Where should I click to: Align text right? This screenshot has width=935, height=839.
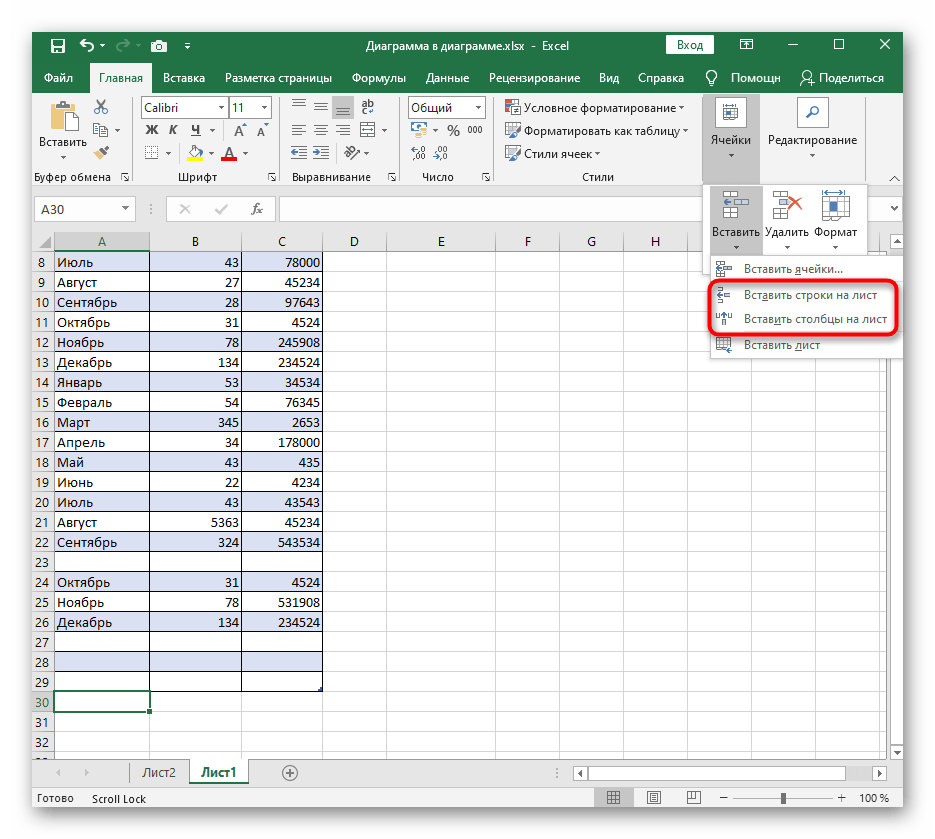[x=343, y=130]
